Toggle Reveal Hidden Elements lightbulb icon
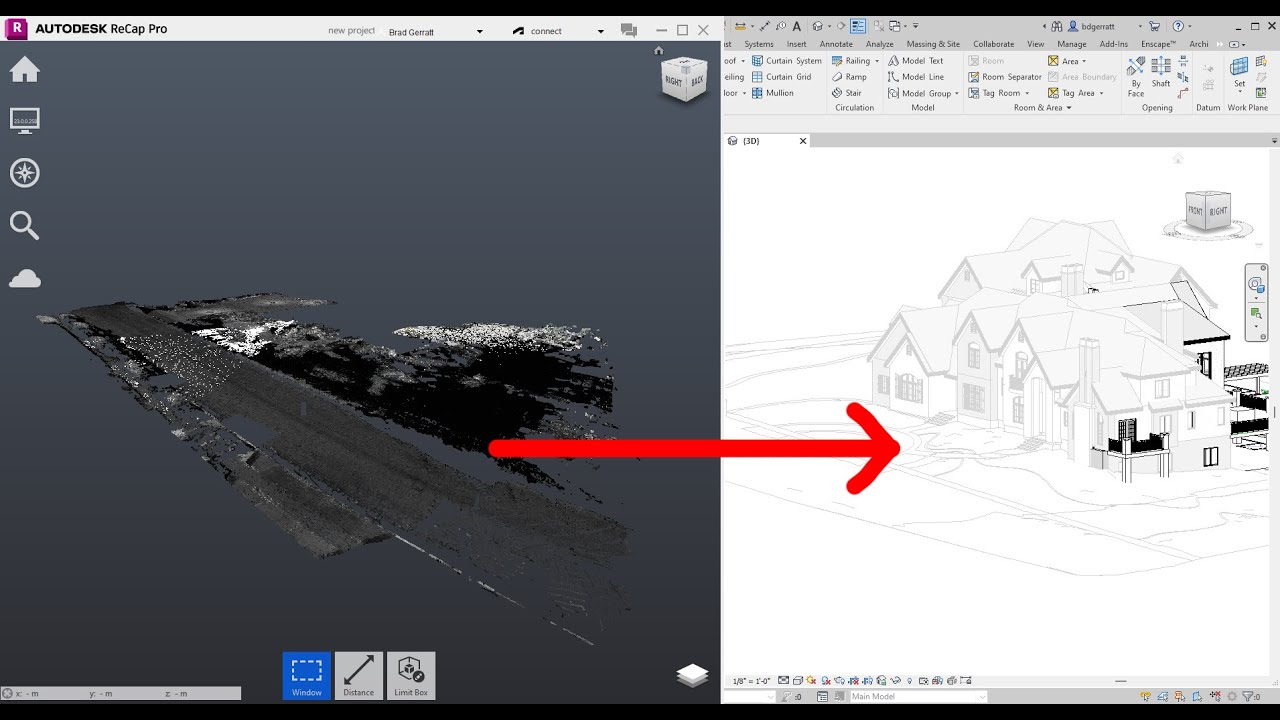The height and width of the screenshot is (720, 1280). point(909,681)
